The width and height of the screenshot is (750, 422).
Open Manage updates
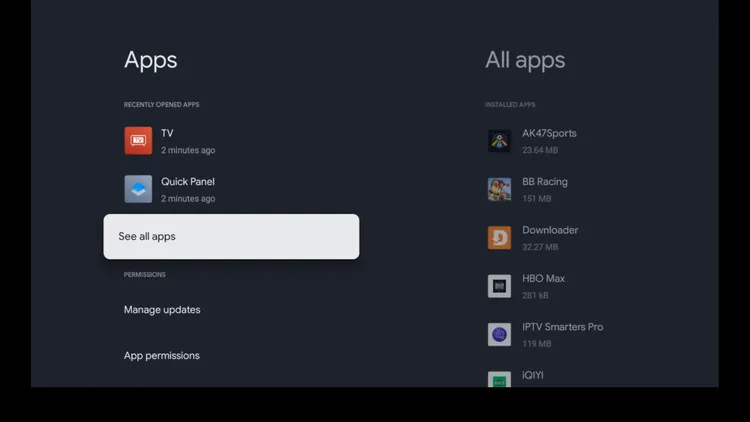click(162, 310)
